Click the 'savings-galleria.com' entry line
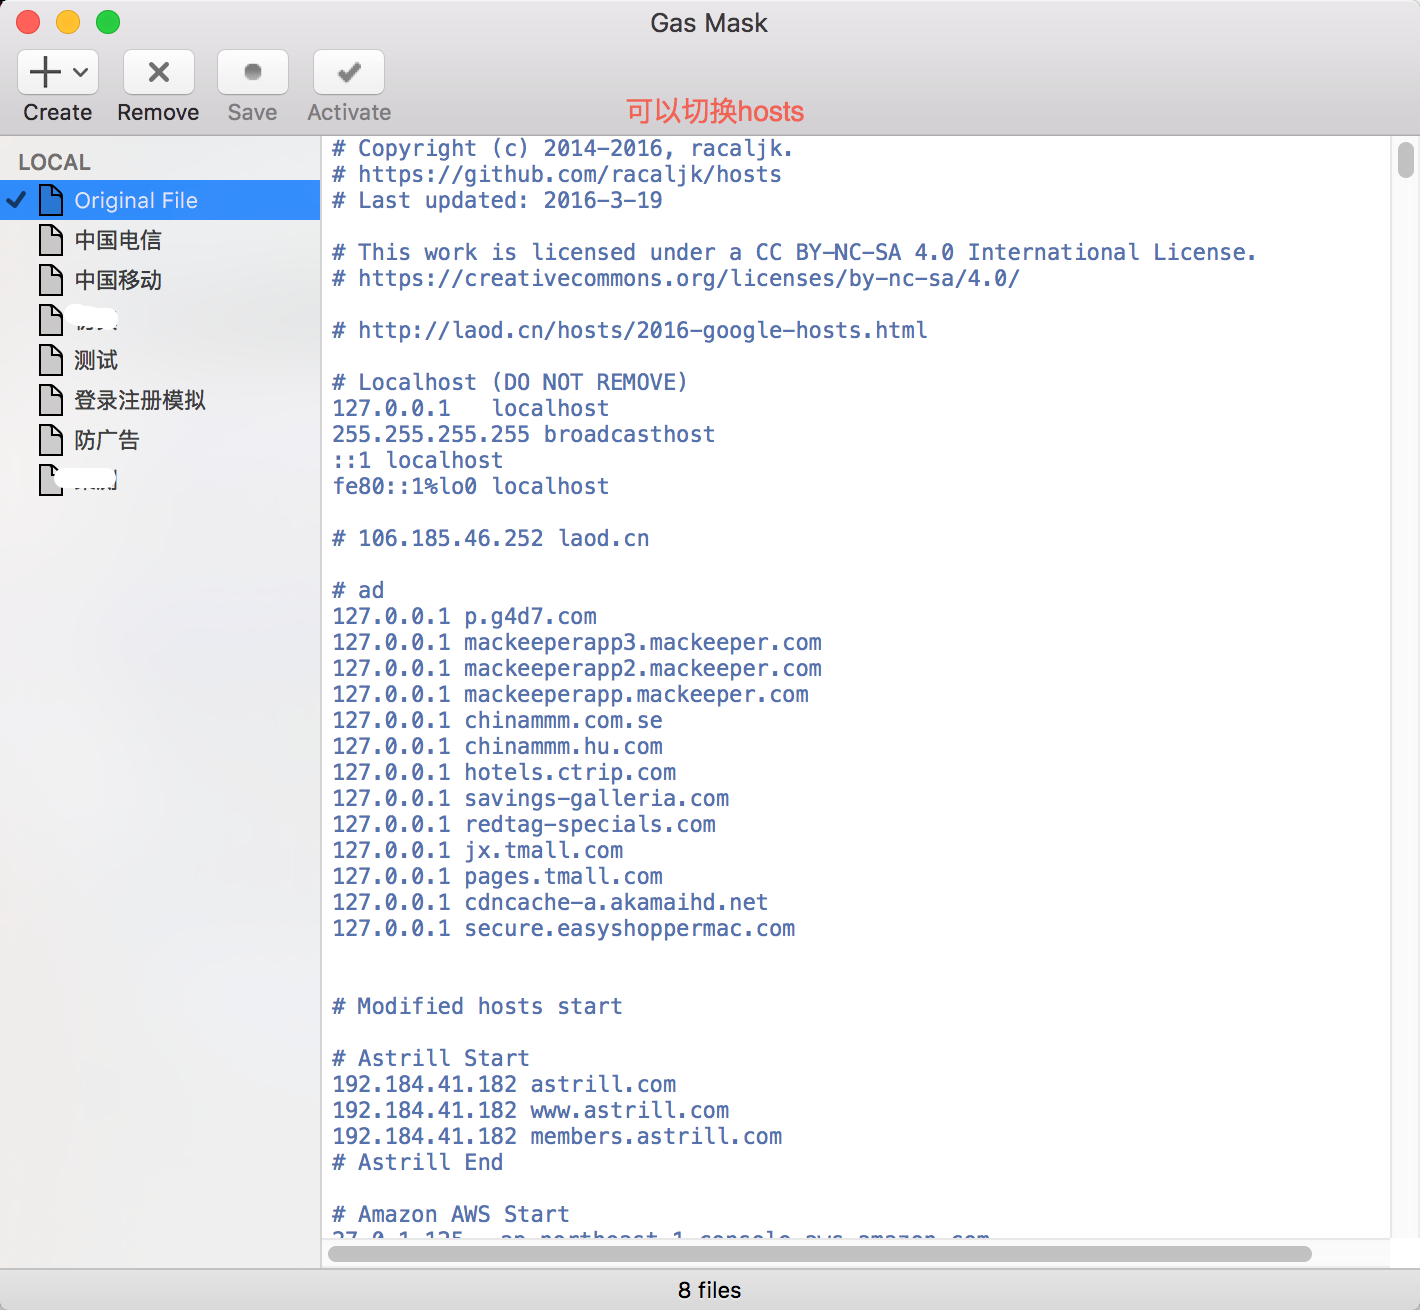Viewport: 1420px width, 1310px height. [x=531, y=798]
